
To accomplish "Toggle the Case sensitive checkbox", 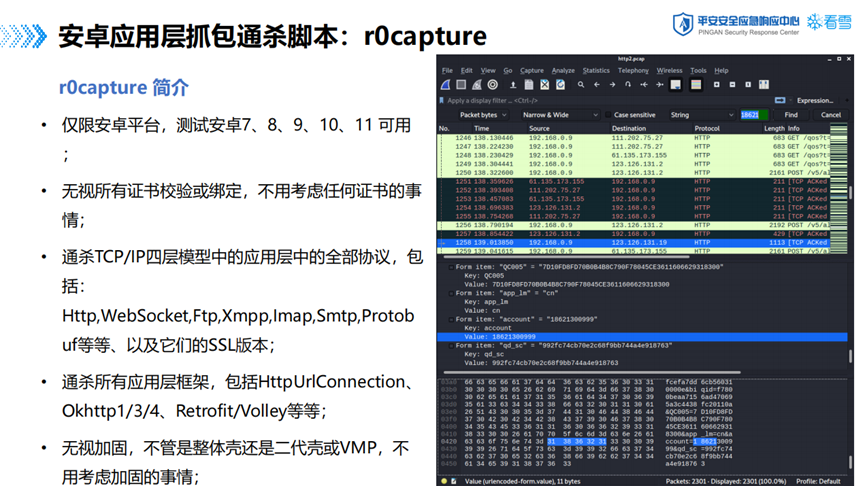I will (608, 115).
